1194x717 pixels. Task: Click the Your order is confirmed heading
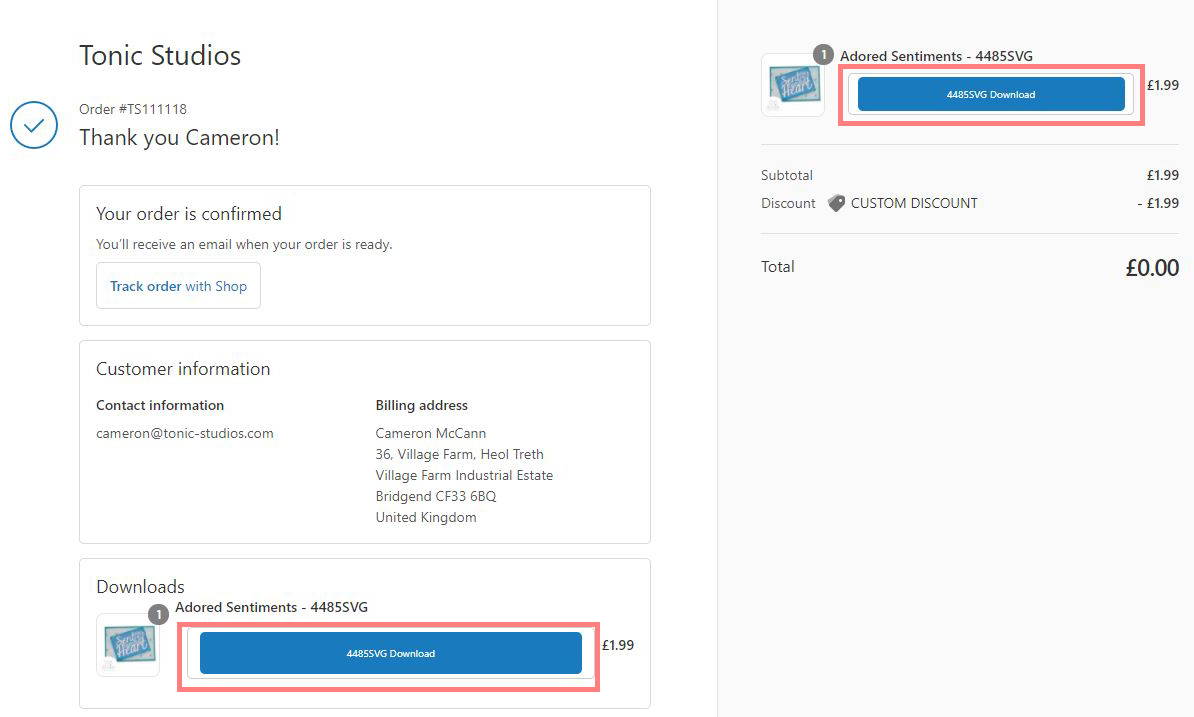coord(189,214)
